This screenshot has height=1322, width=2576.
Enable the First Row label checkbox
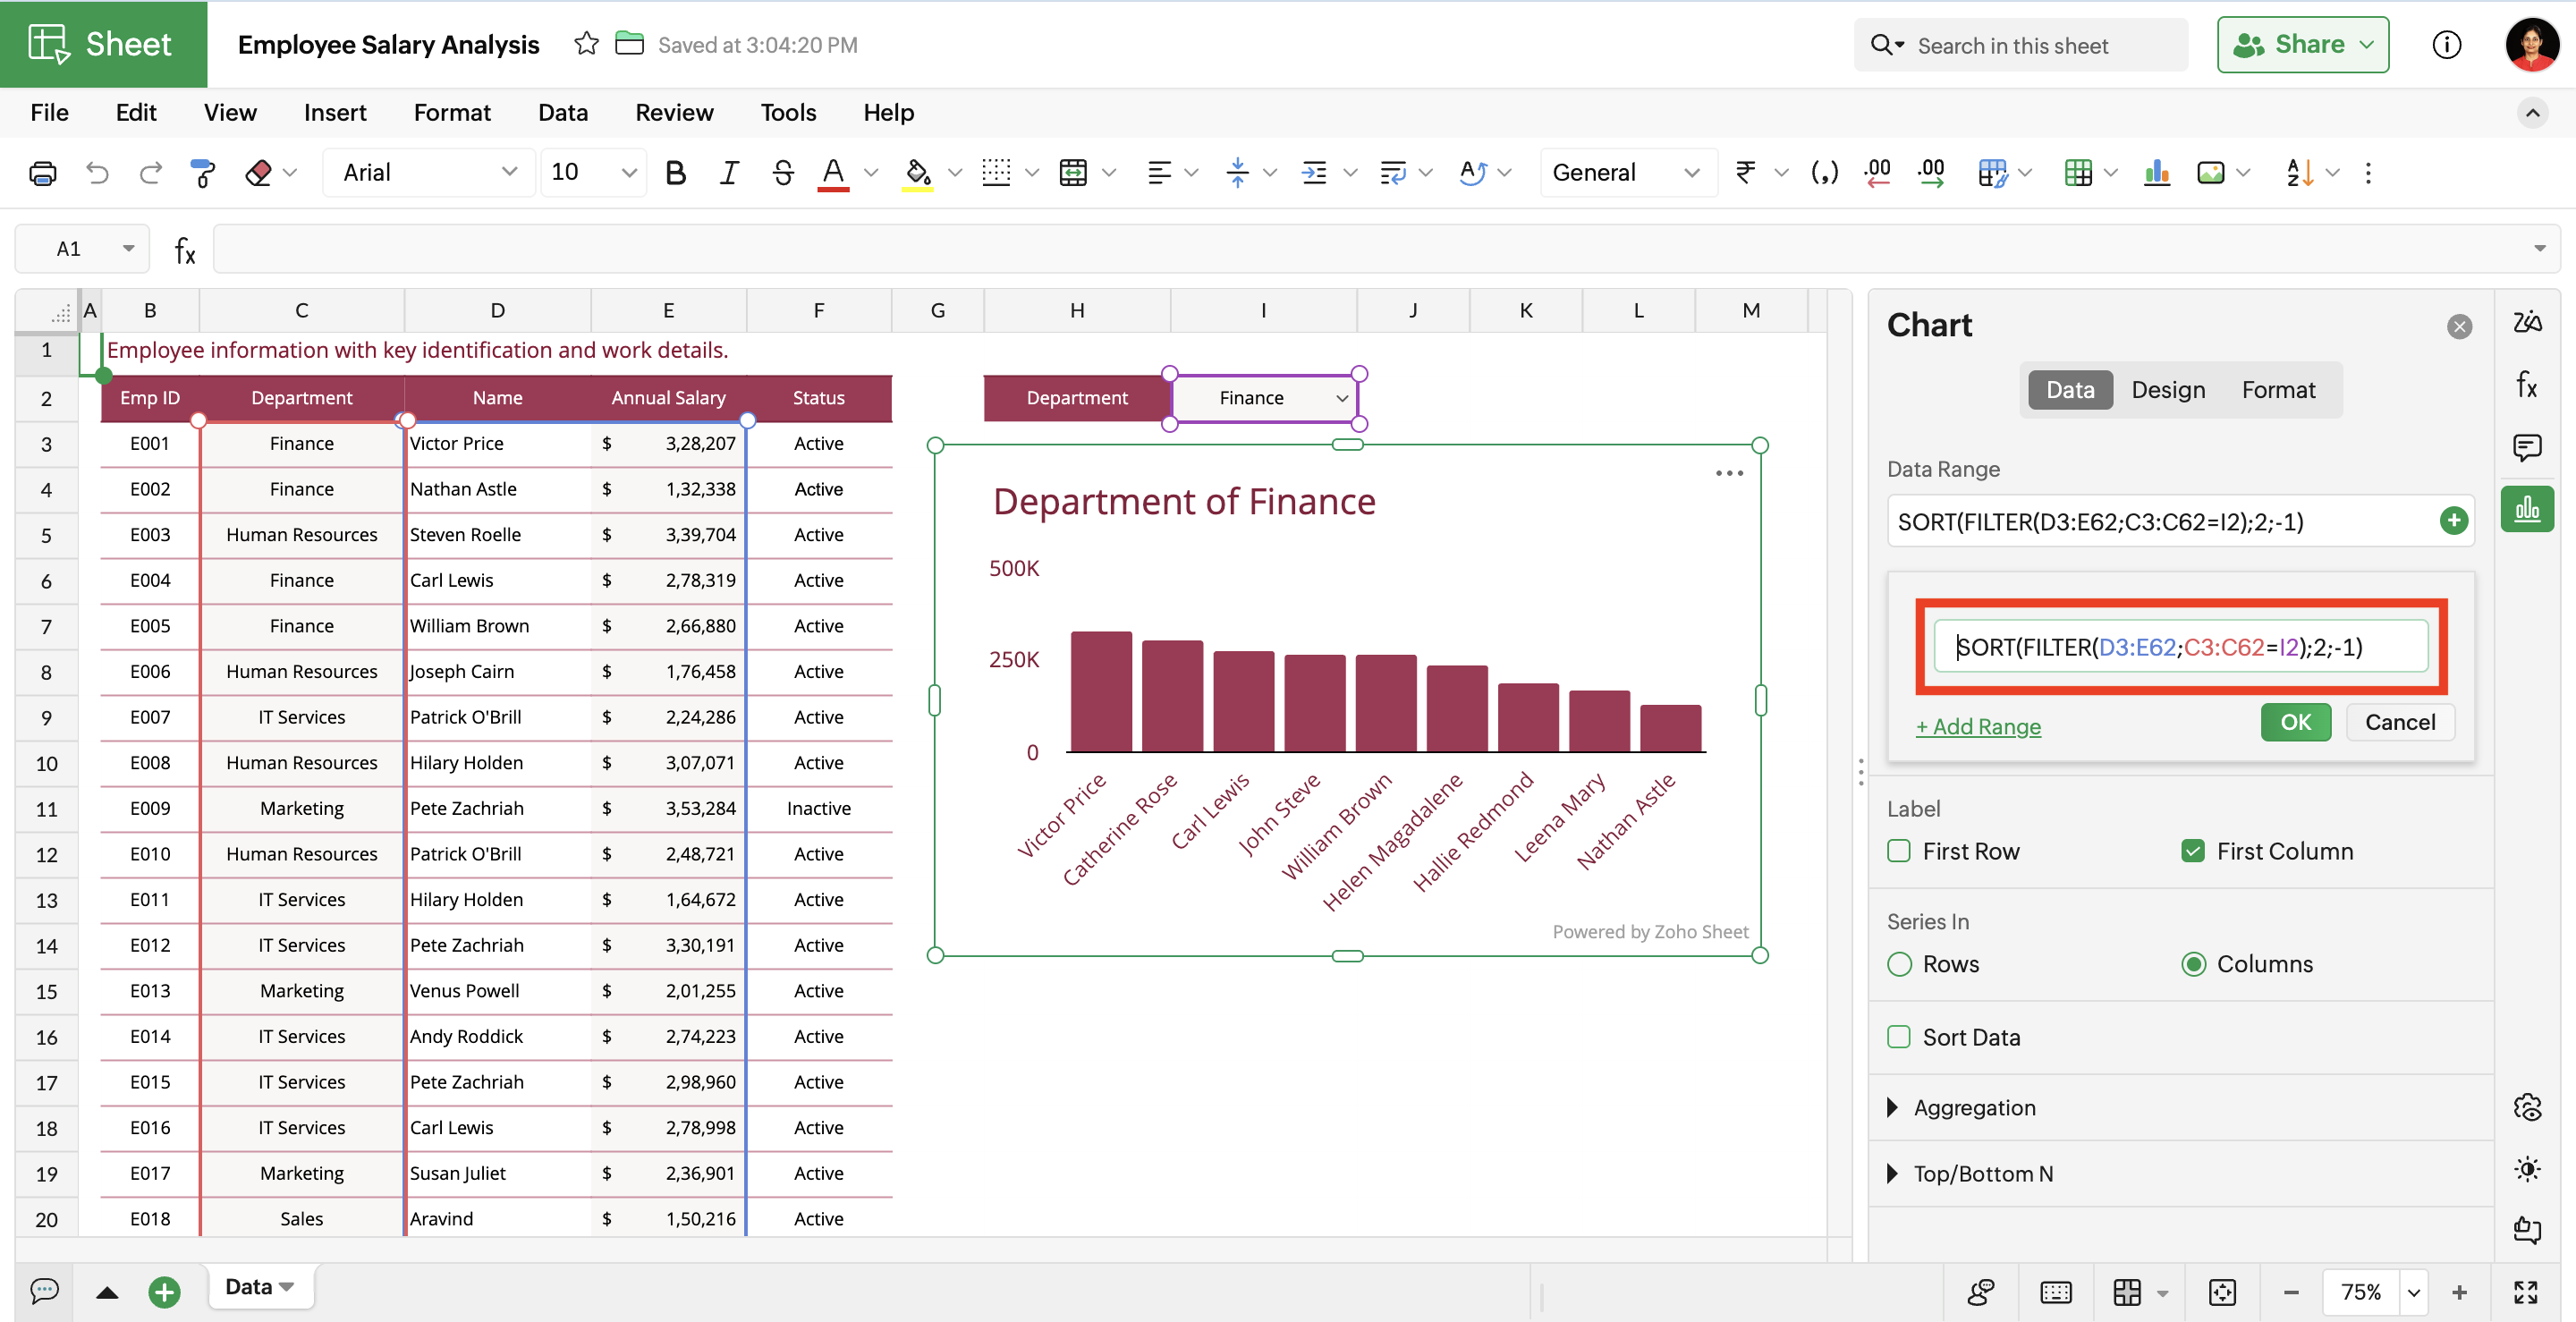click(x=1899, y=851)
